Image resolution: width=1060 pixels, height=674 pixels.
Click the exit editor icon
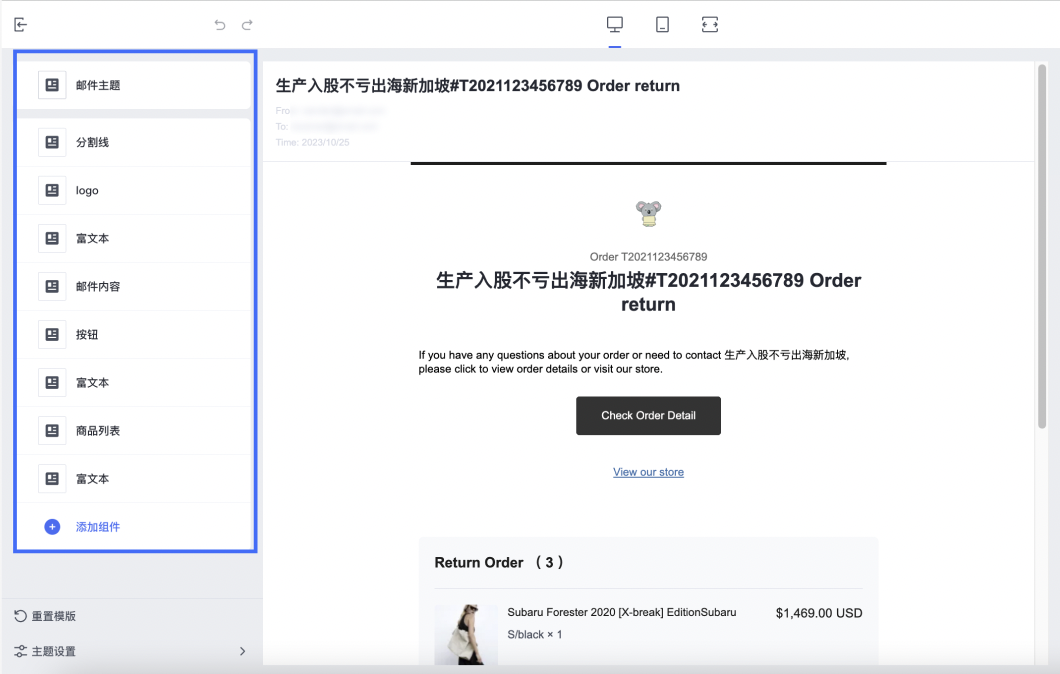(x=20, y=25)
